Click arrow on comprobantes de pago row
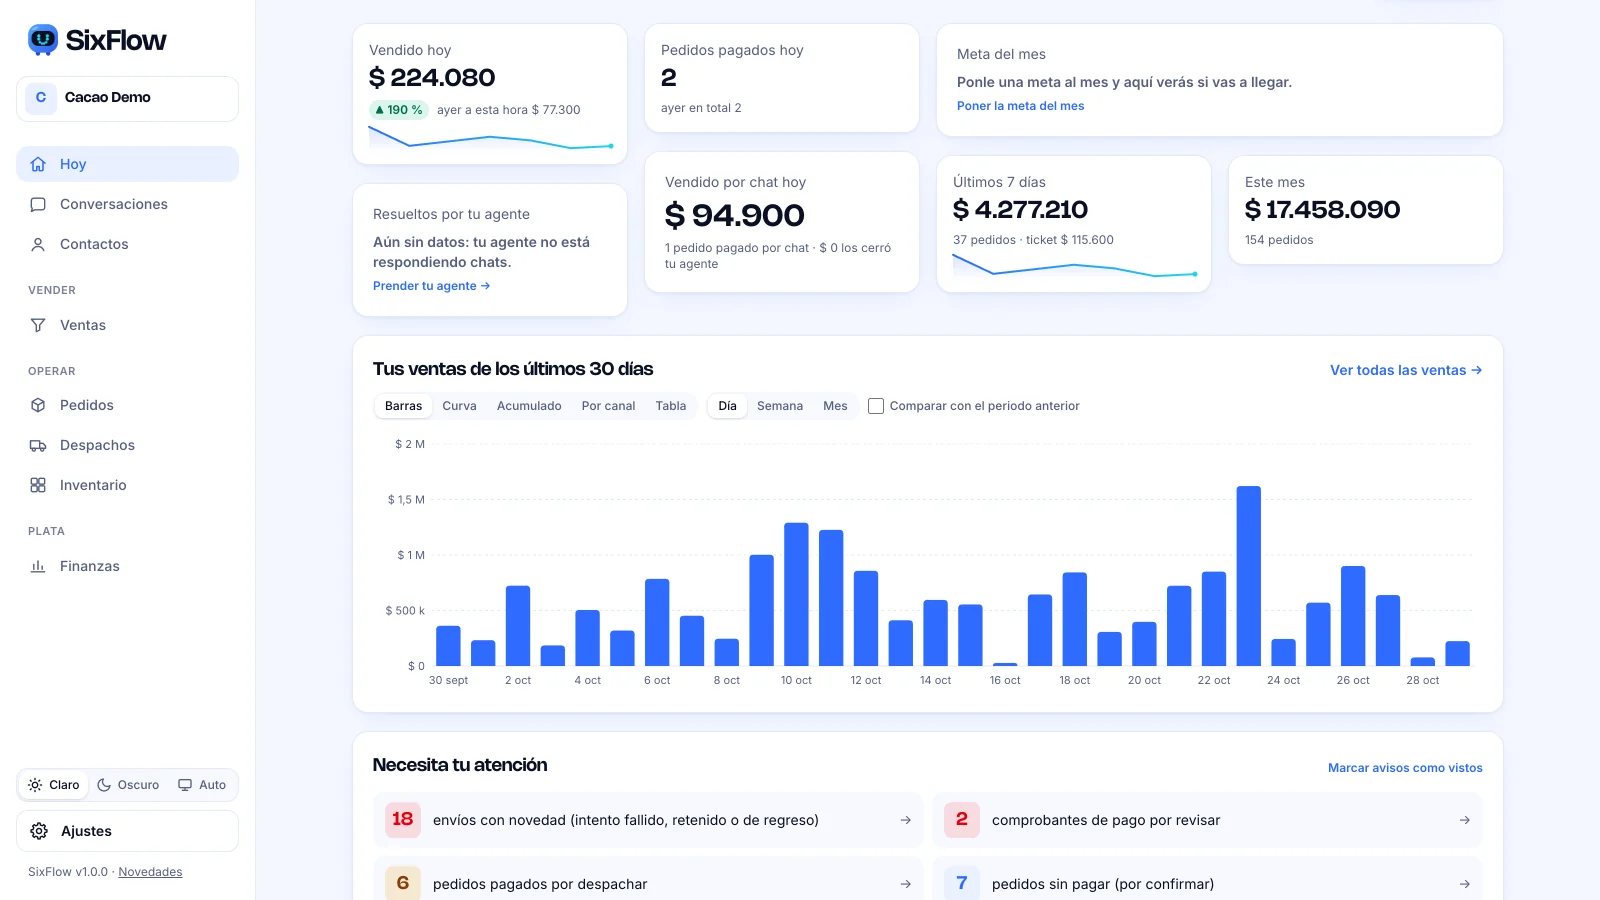 pos(1465,820)
